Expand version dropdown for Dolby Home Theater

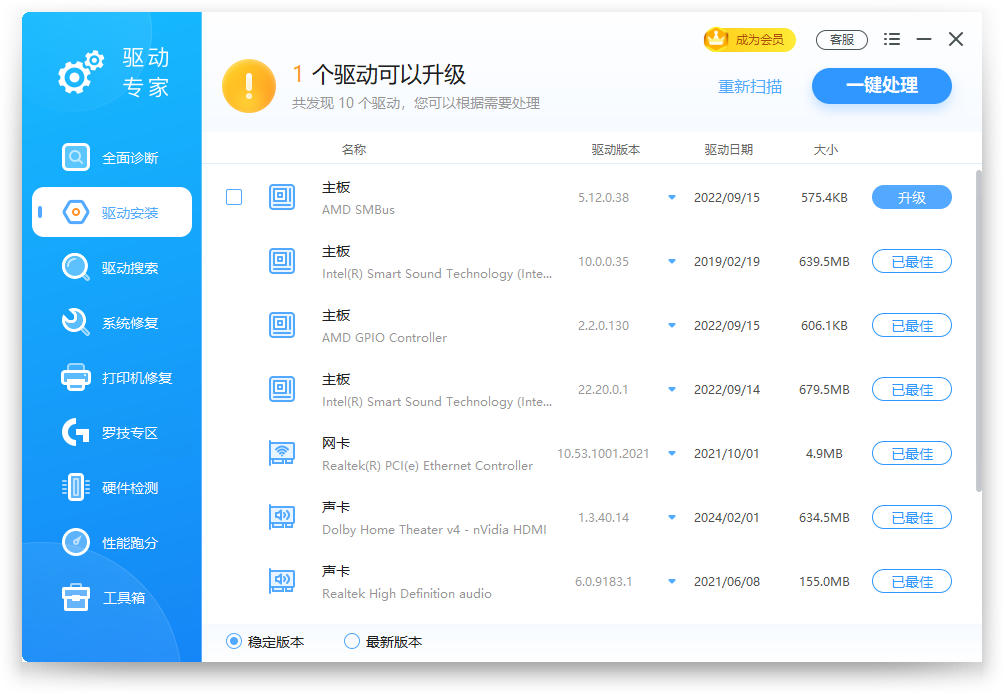[x=672, y=518]
